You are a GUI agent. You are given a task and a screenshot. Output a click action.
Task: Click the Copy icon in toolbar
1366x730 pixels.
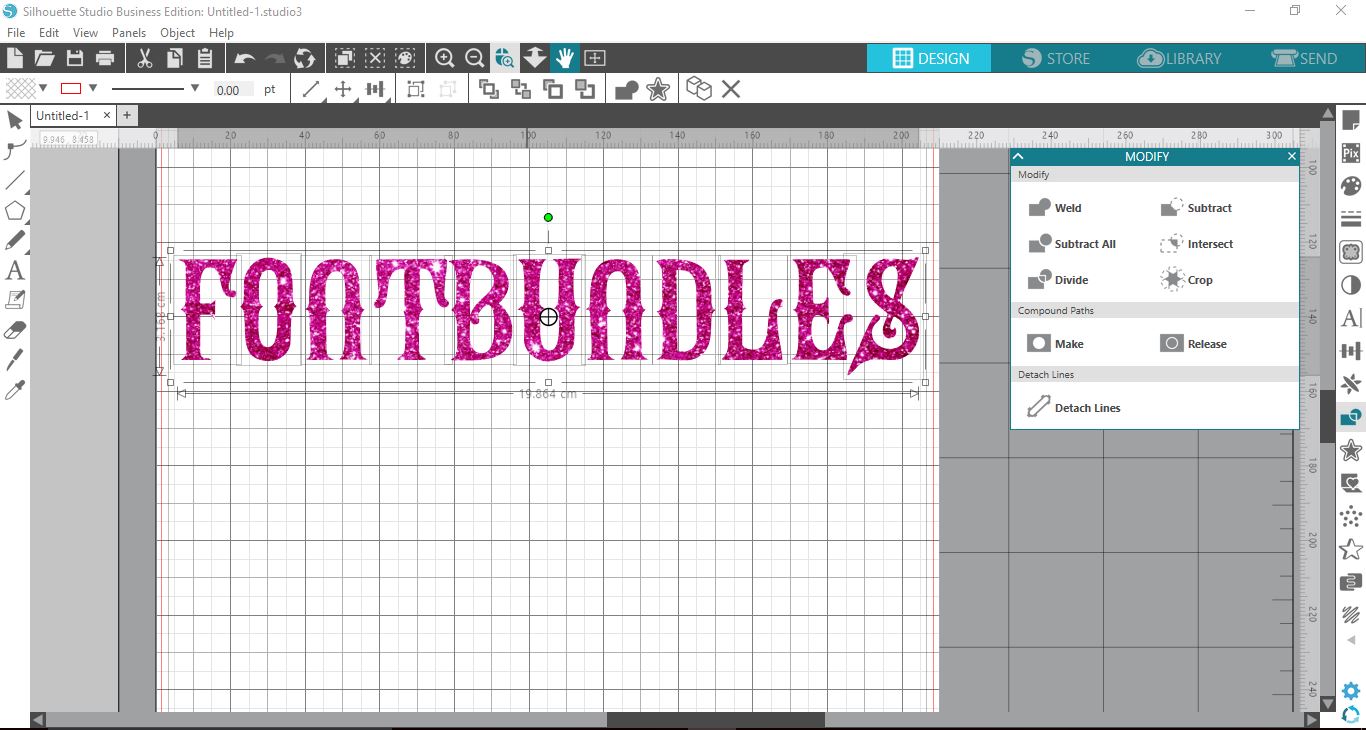tap(175, 58)
